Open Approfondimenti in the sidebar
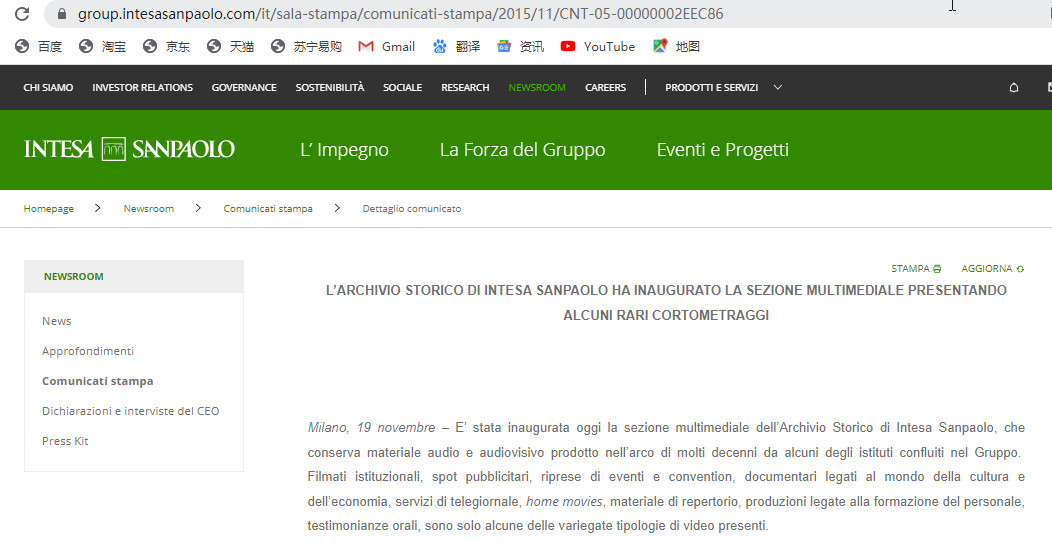 (x=88, y=351)
